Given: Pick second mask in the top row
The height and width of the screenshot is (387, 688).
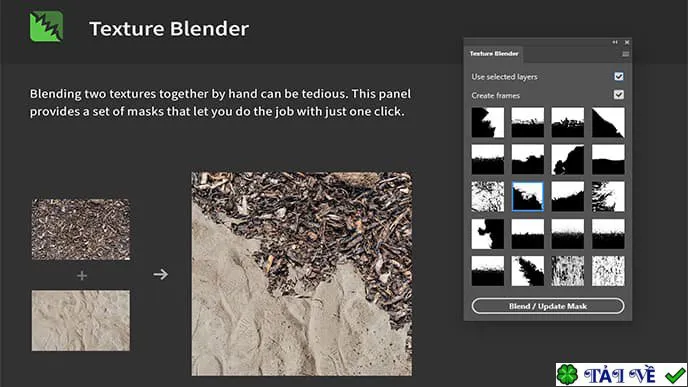Looking at the screenshot, I should (527, 122).
